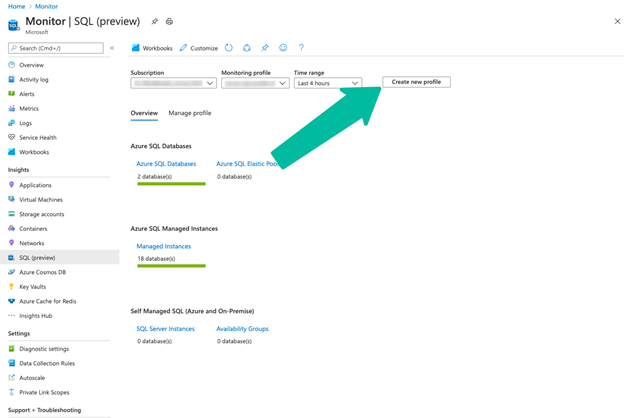This screenshot has height=418, width=624.
Task: Expand the Subscription dropdown
Action: [x=174, y=83]
